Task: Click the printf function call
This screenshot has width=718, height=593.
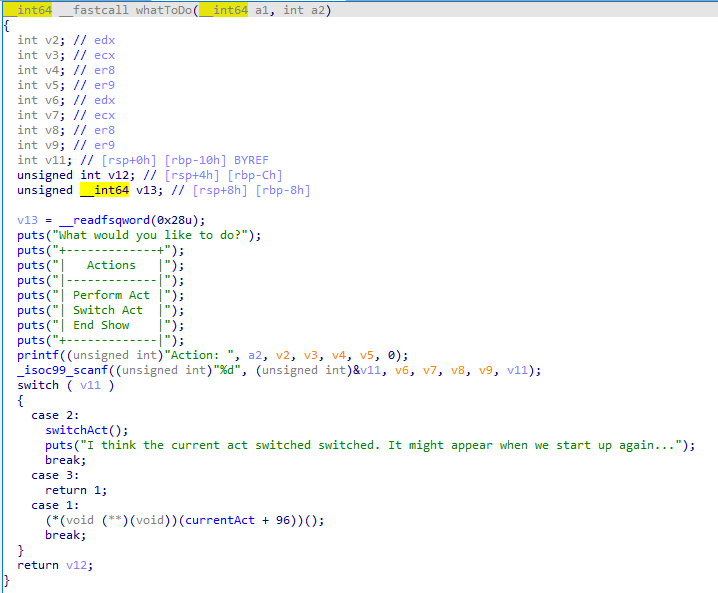Action: click(x=38, y=355)
